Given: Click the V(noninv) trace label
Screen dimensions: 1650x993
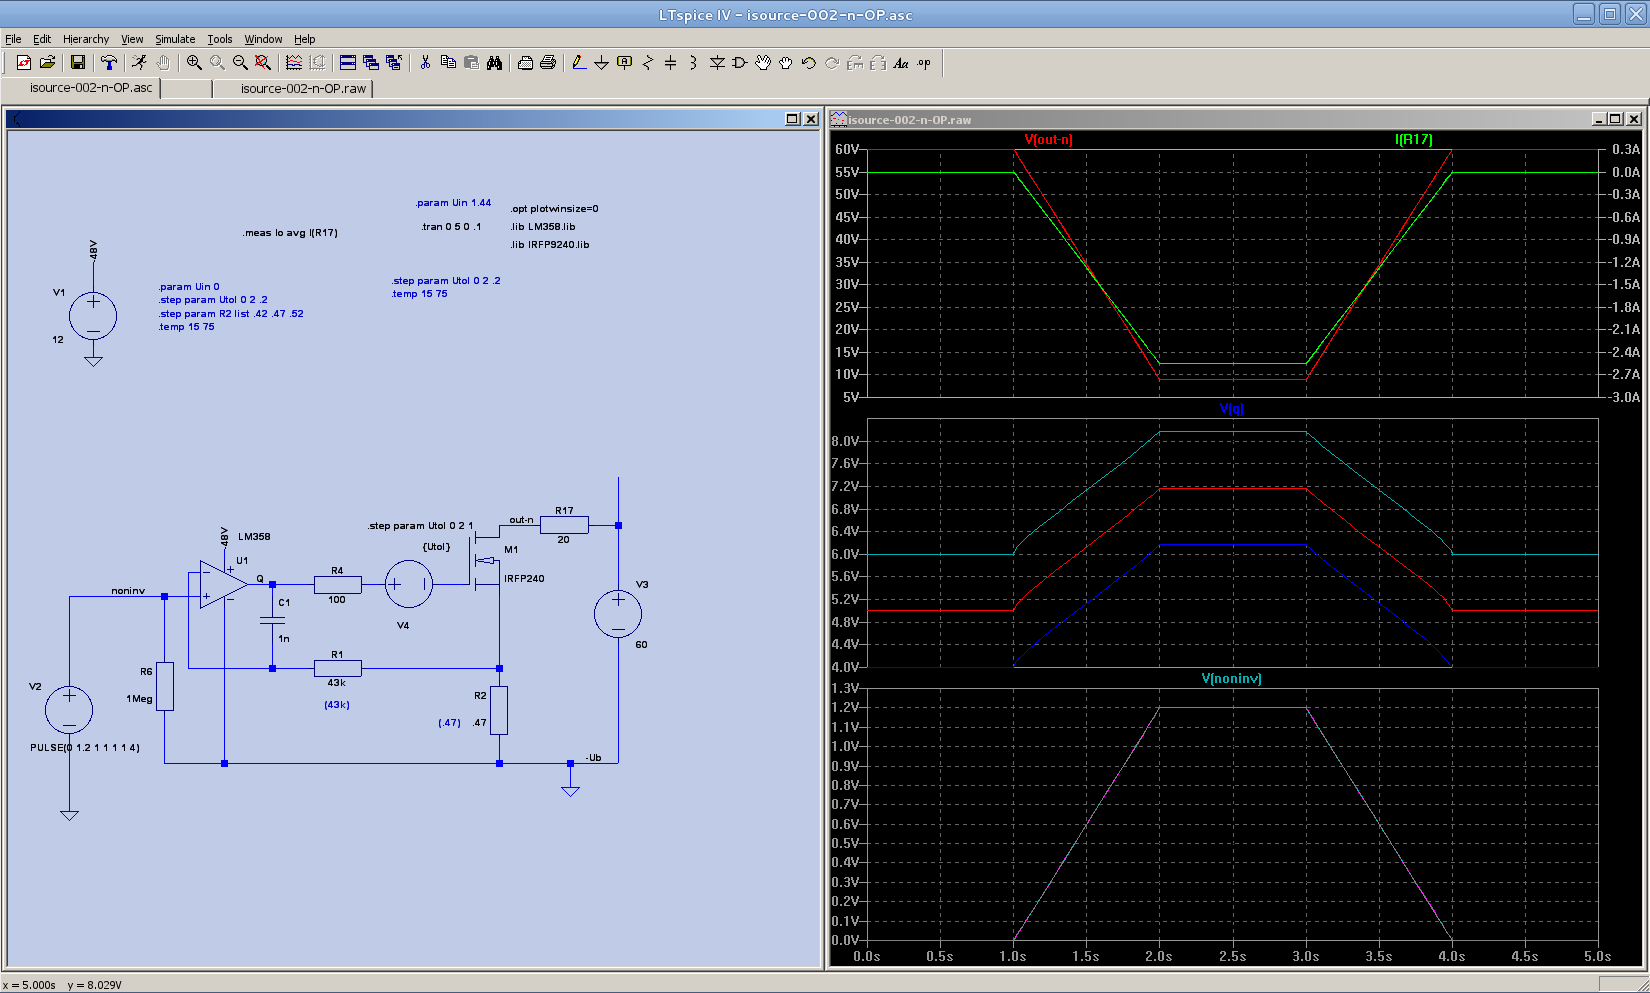Looking at the screenshot, I should pos(1231,679).
